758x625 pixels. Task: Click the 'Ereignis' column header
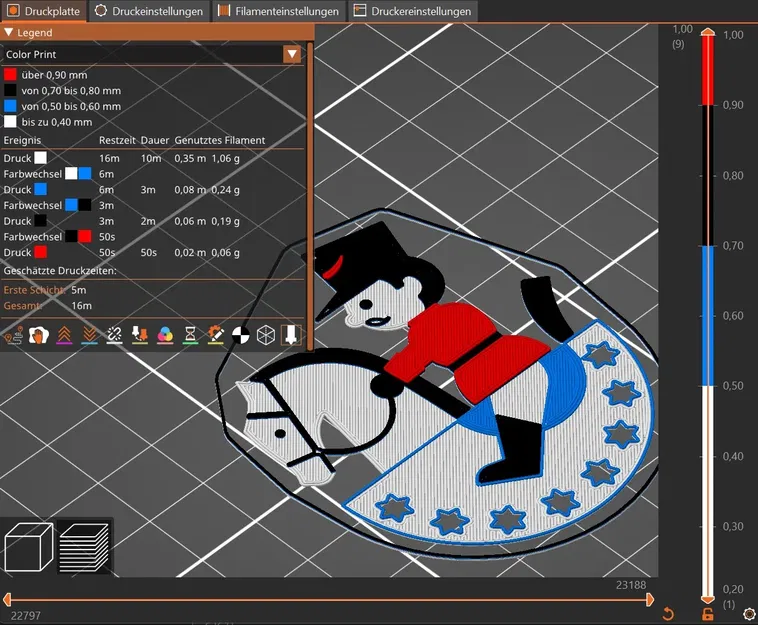click(22, 140)
